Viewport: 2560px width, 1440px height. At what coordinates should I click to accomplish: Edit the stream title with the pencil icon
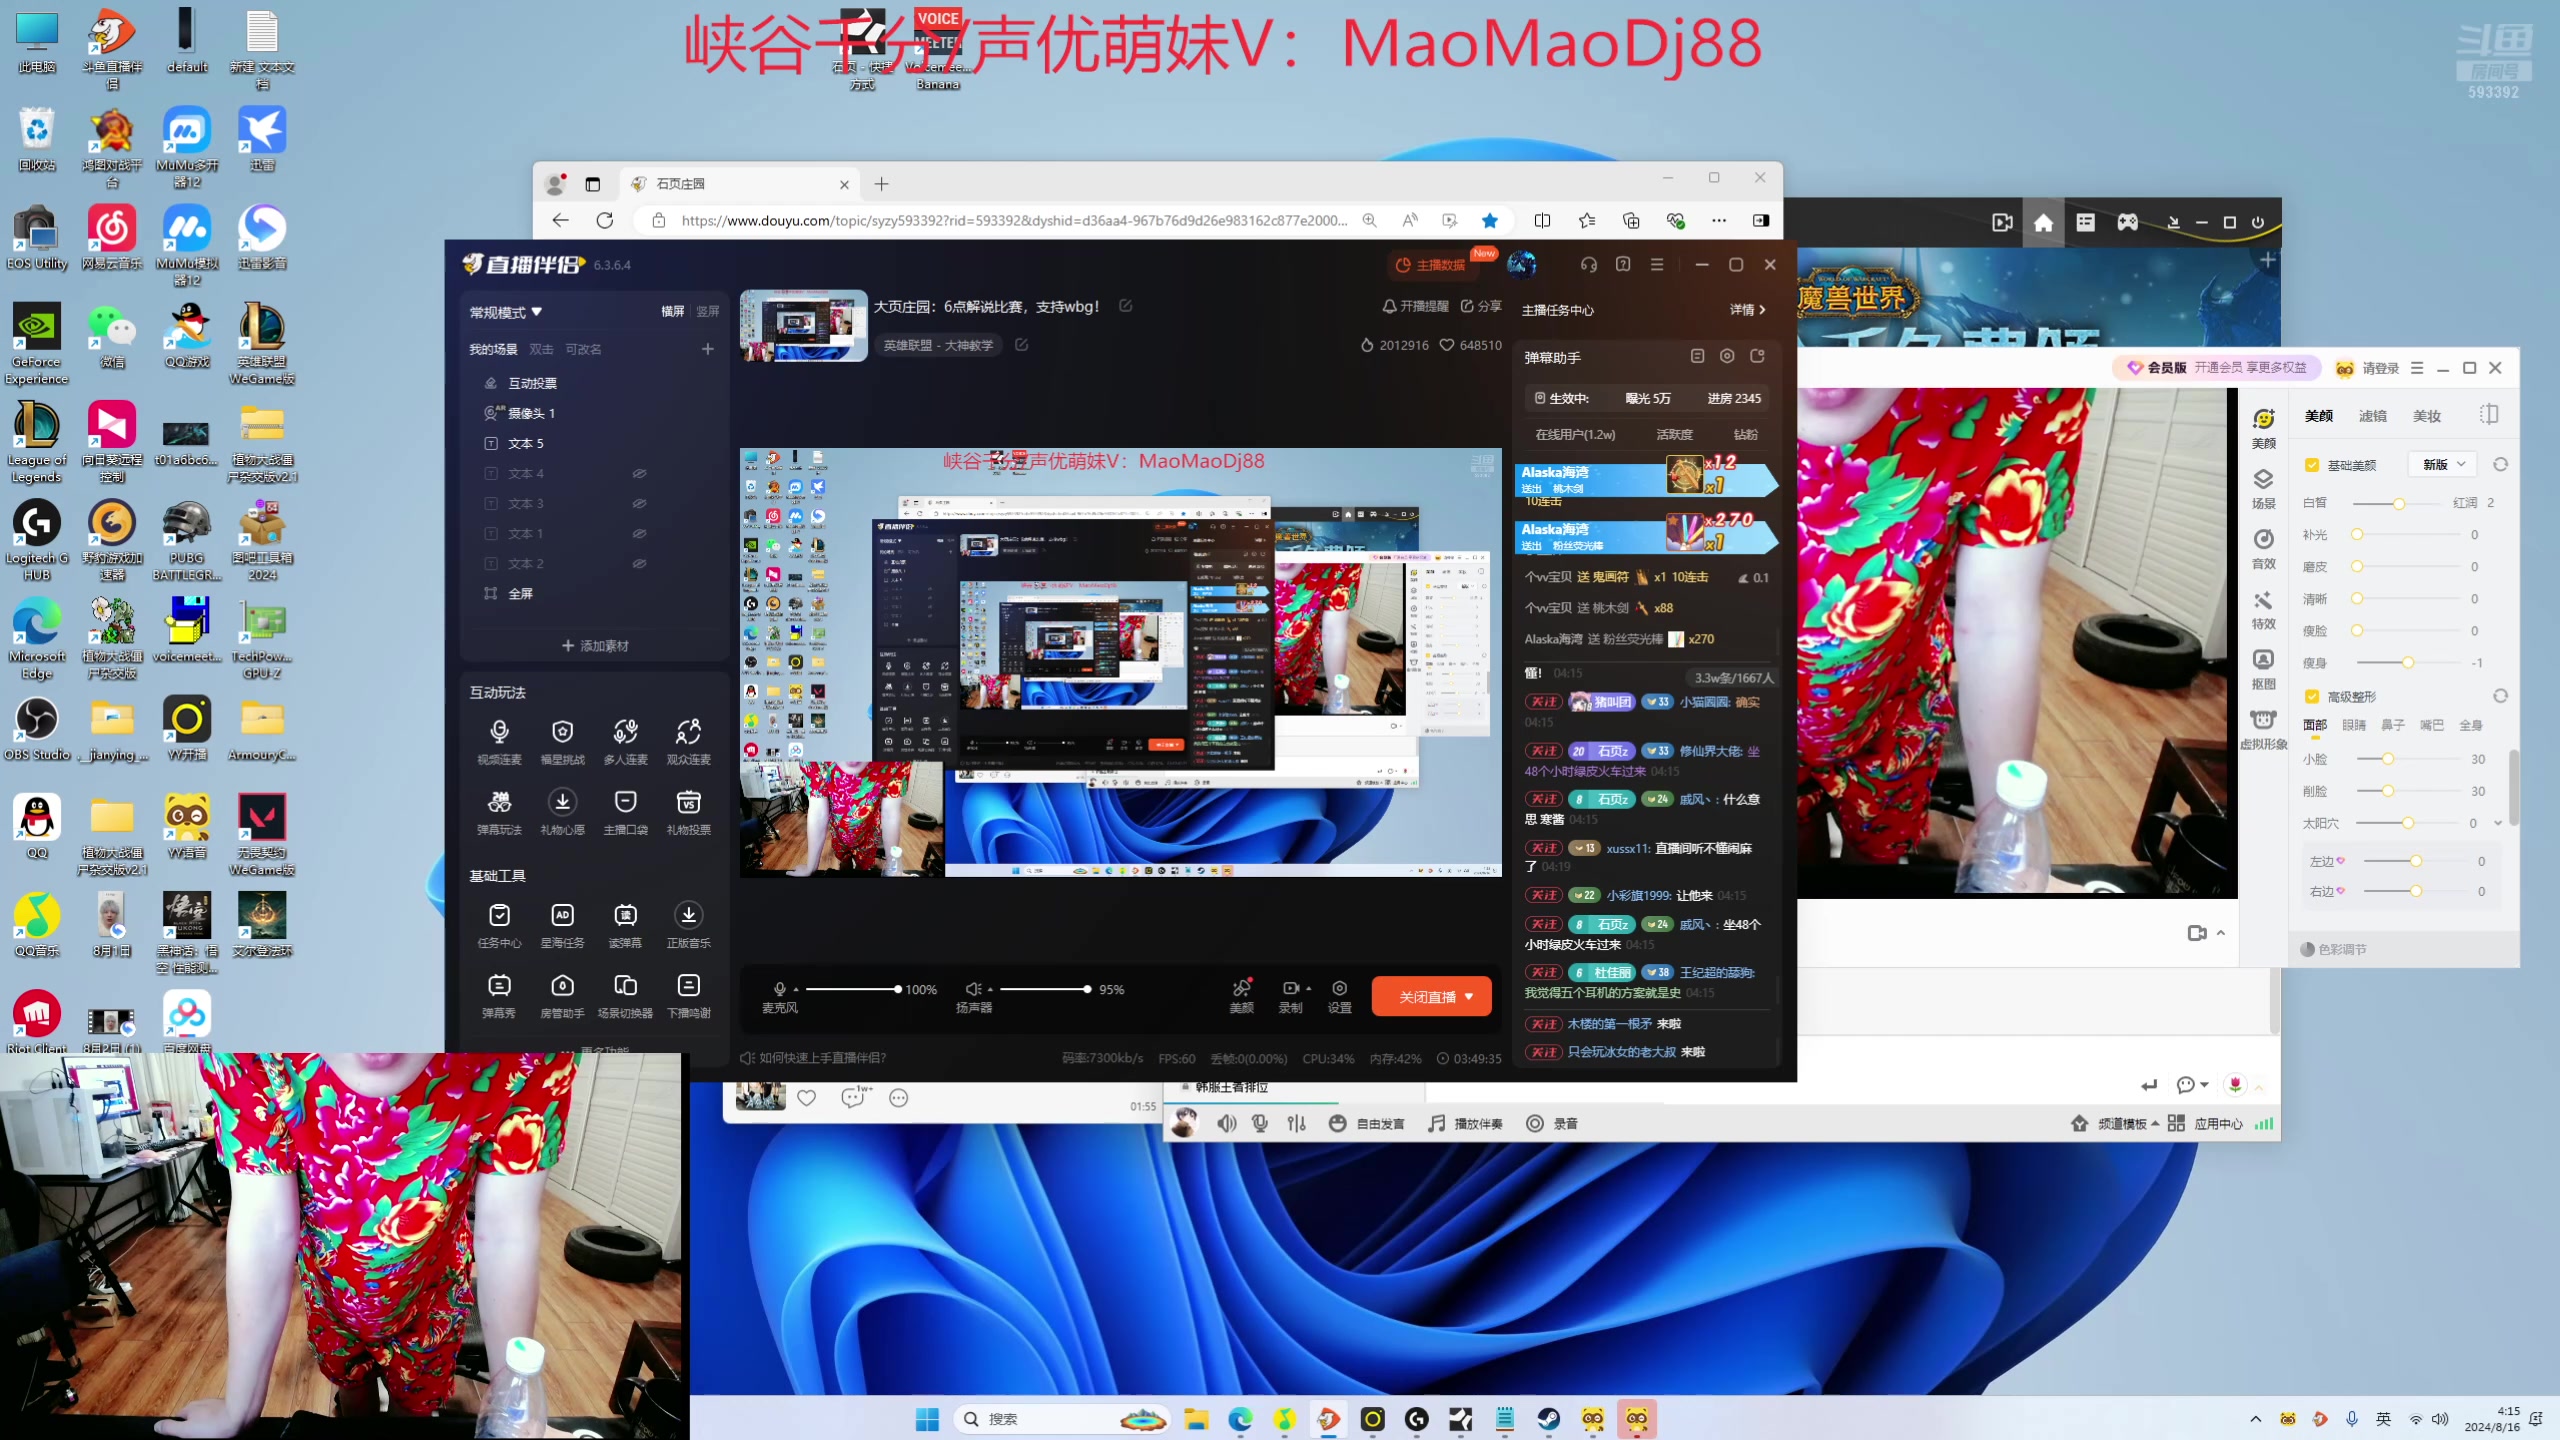(x=1125, y=306)
